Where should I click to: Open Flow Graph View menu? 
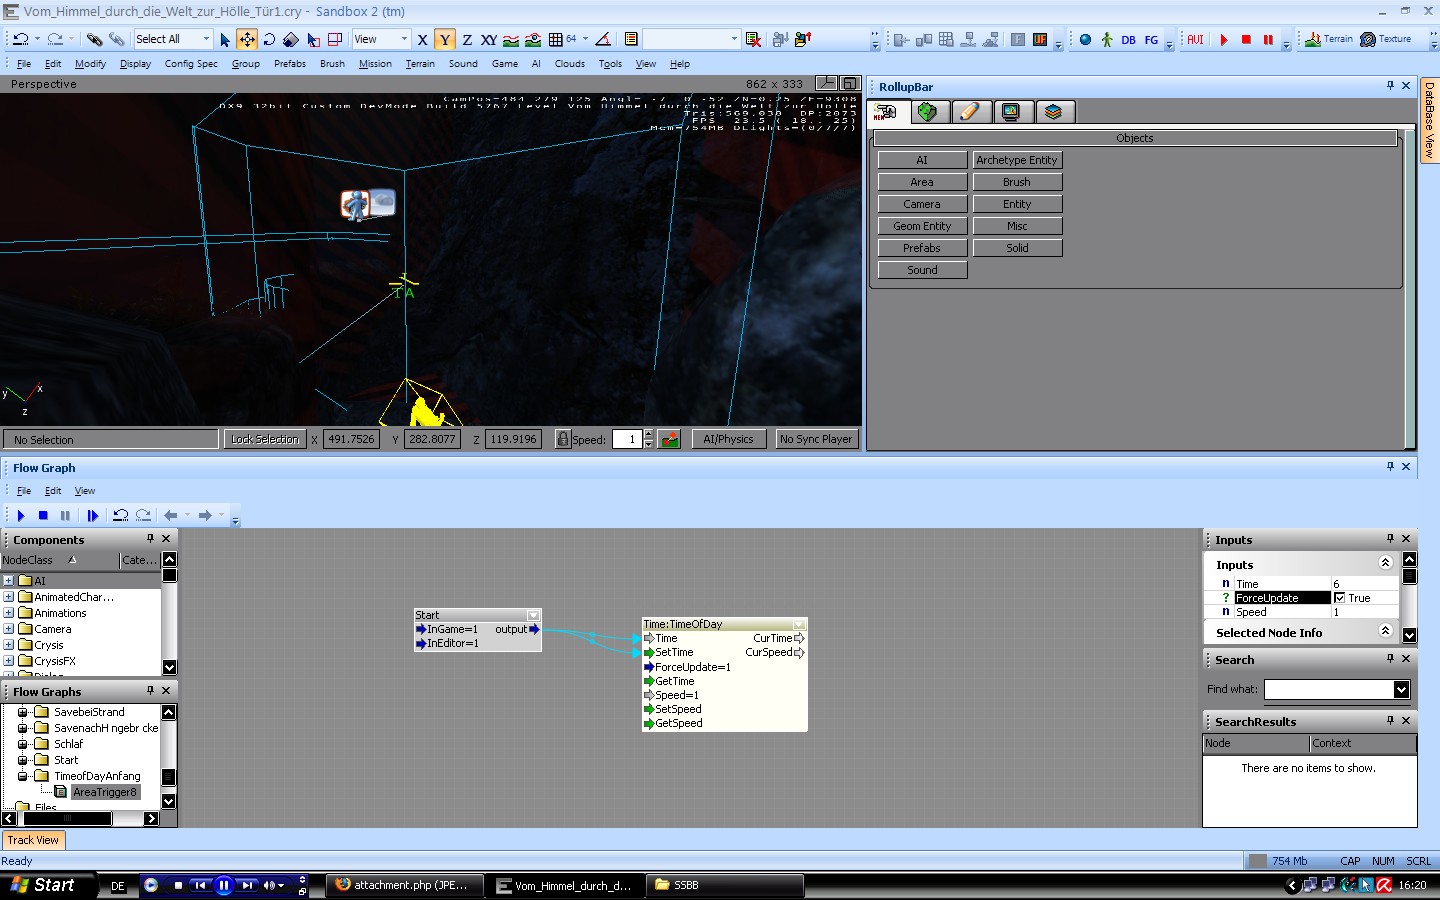(85, 491)
